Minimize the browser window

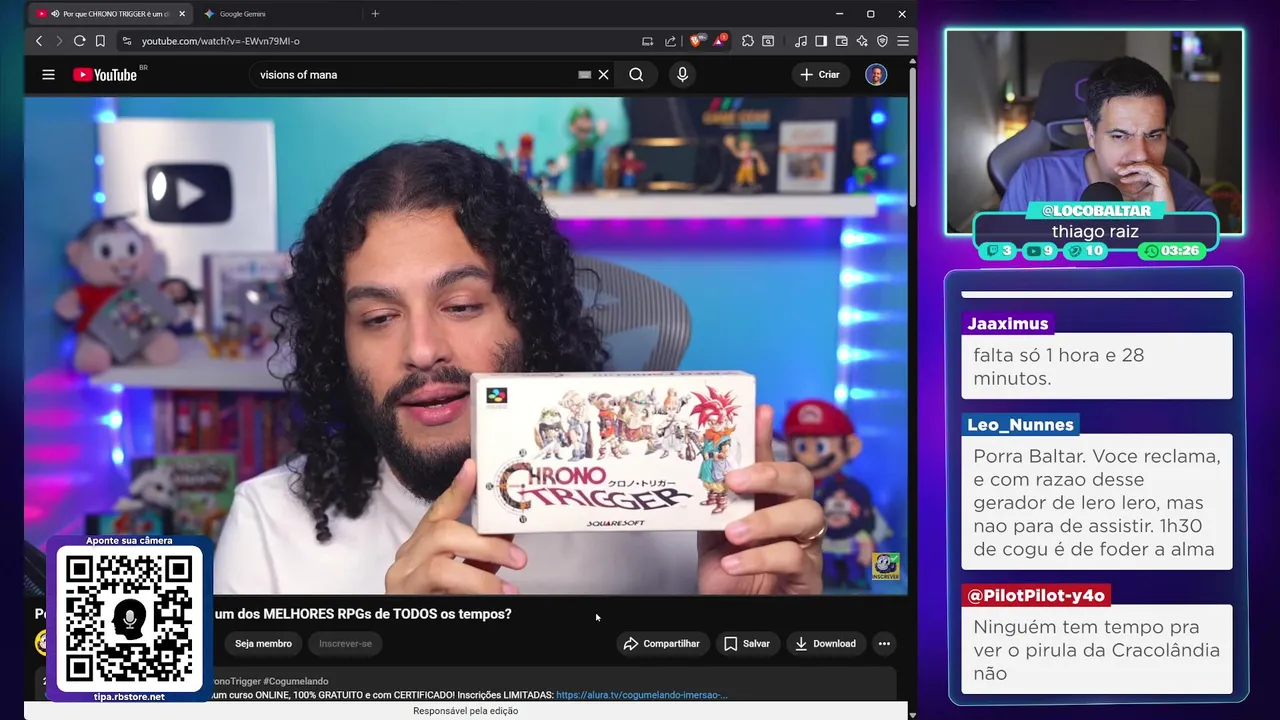click(x=839, y=14)
